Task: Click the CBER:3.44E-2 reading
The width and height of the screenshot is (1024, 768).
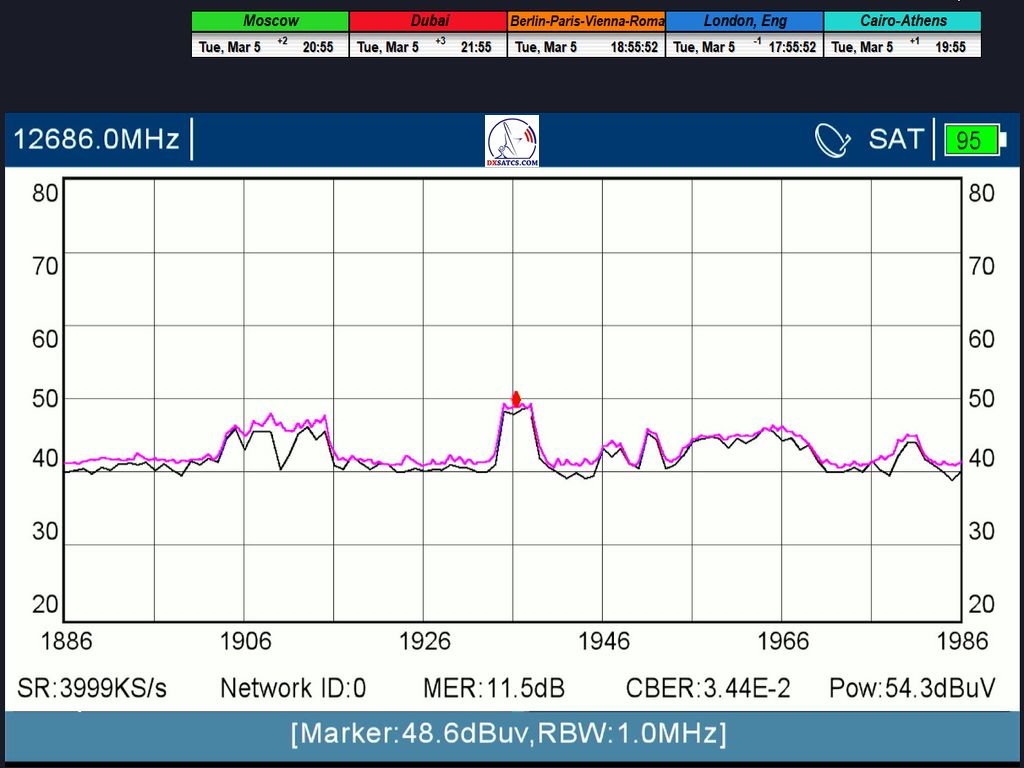Action: click(x=708, y=688)
